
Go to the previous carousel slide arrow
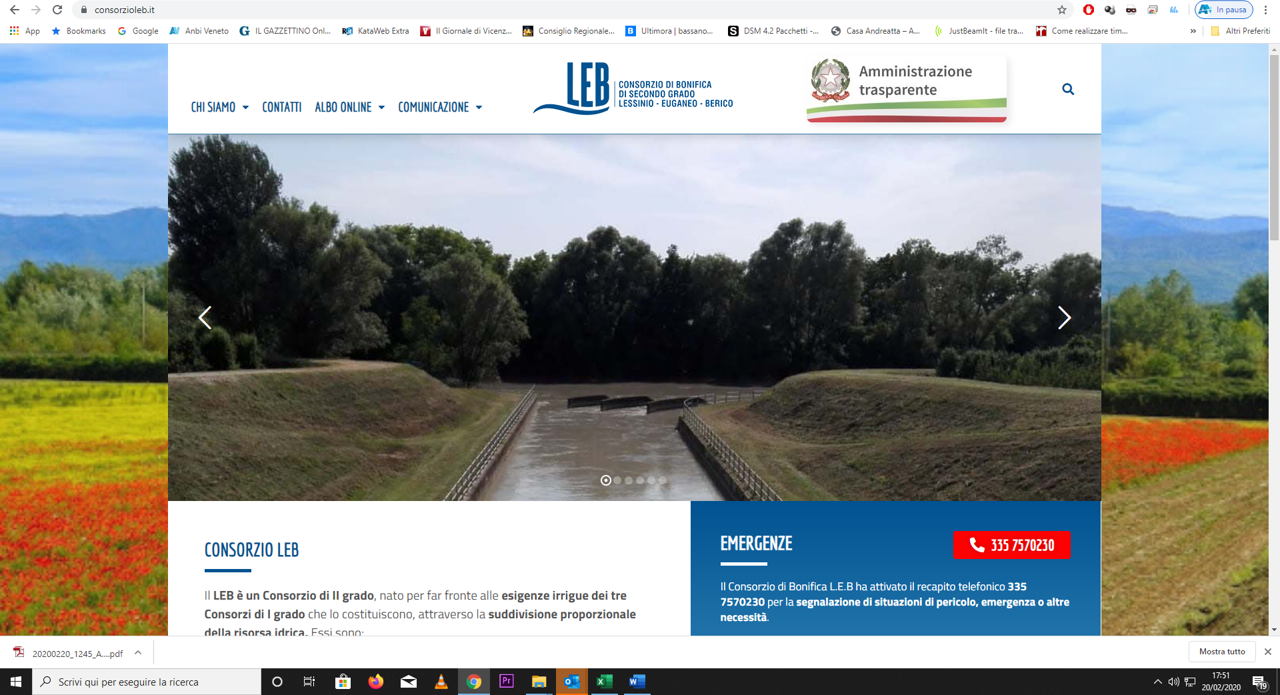(205, 318)
